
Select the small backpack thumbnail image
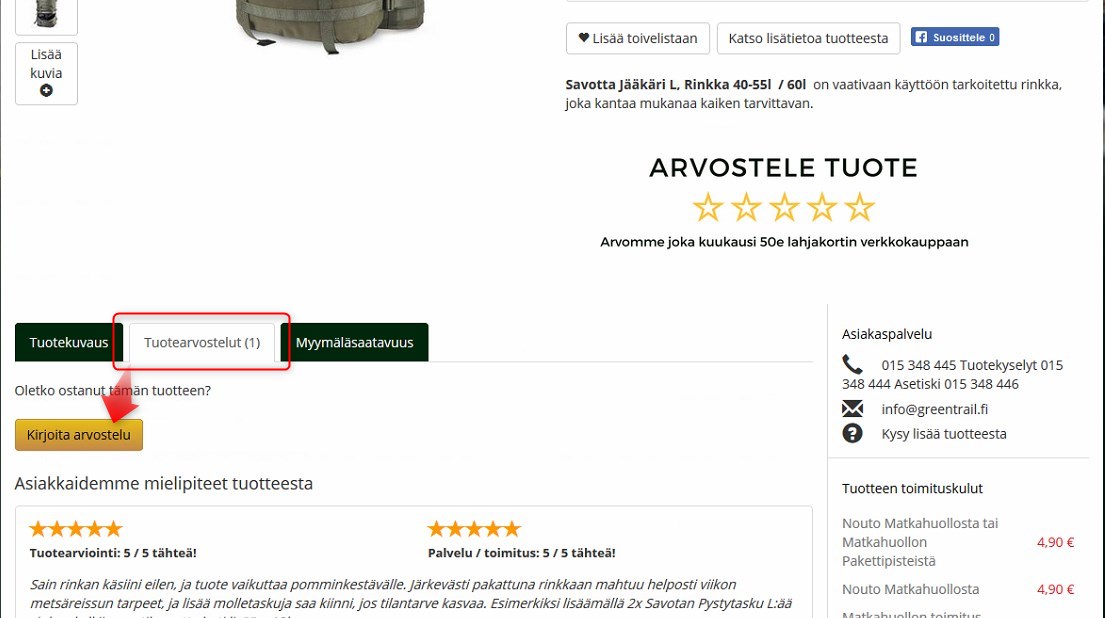(47, 16)
